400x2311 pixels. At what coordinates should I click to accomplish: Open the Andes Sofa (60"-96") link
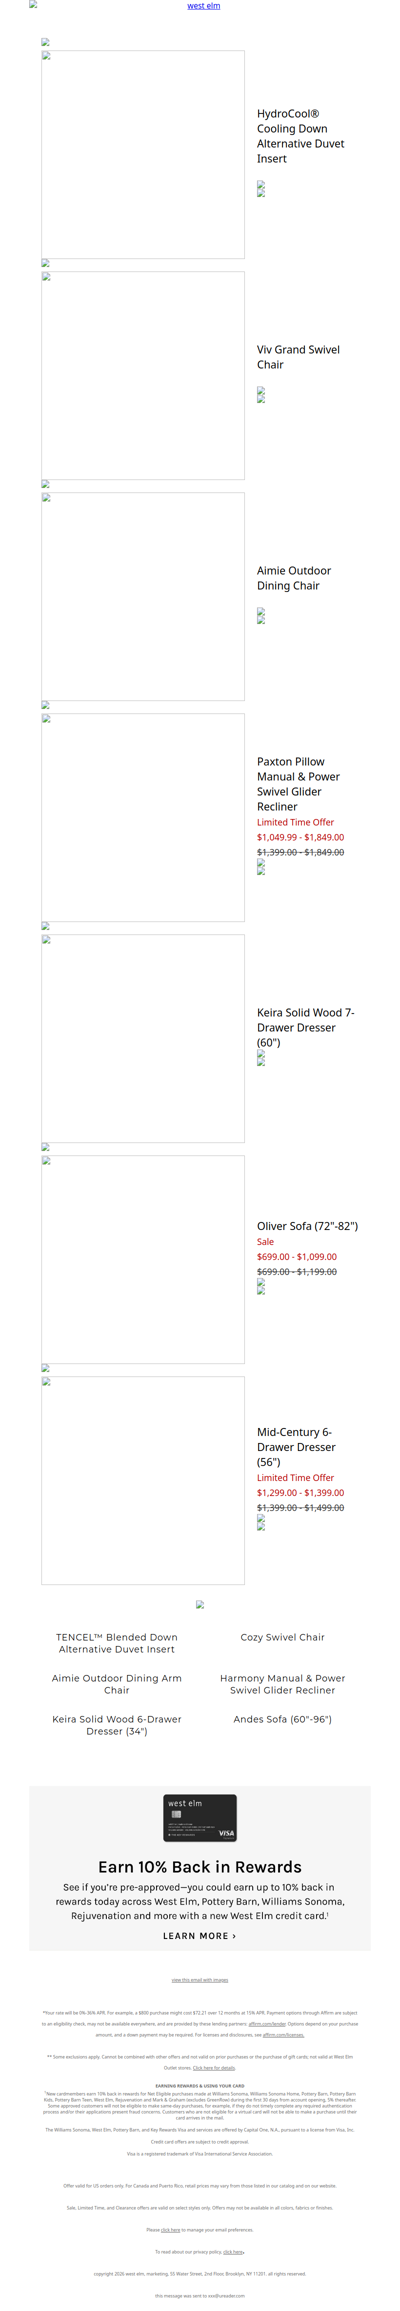(x=283, y=1719)
